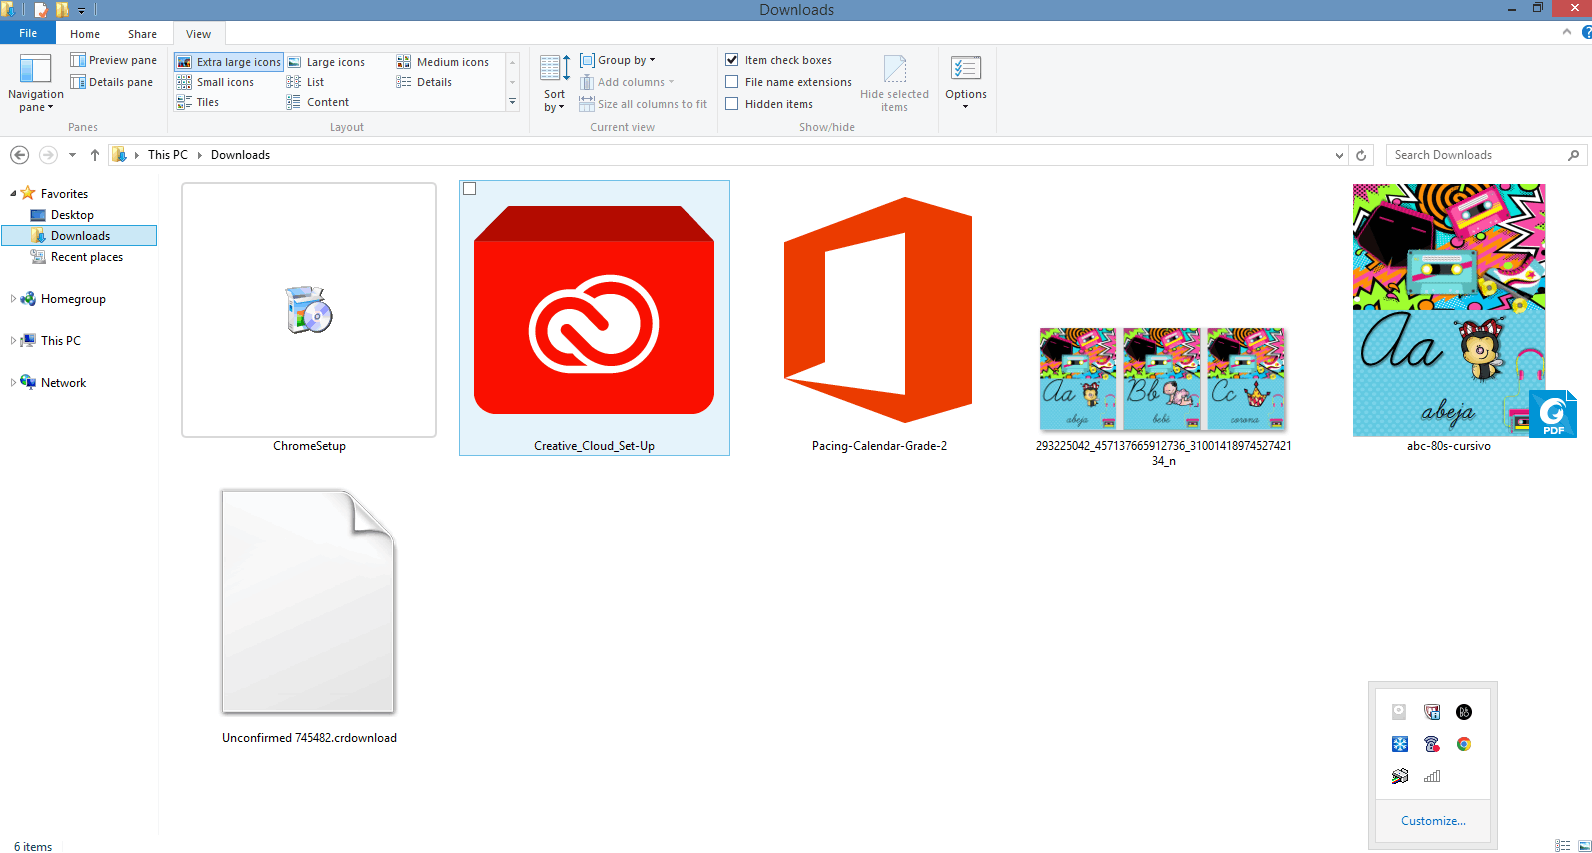Open Recent places in Favorites
This screenshot has width=1592, height=853.
click(87, 257)
